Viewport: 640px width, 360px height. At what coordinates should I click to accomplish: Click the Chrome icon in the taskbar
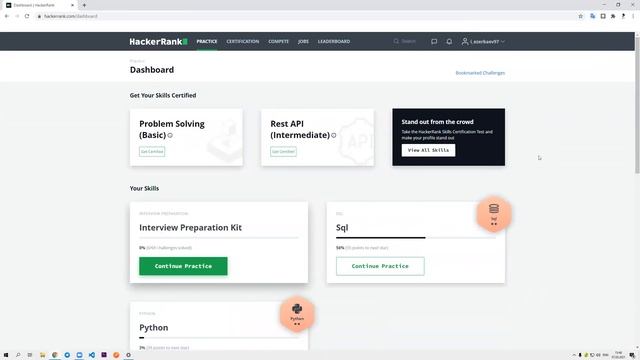coord(55,355)
